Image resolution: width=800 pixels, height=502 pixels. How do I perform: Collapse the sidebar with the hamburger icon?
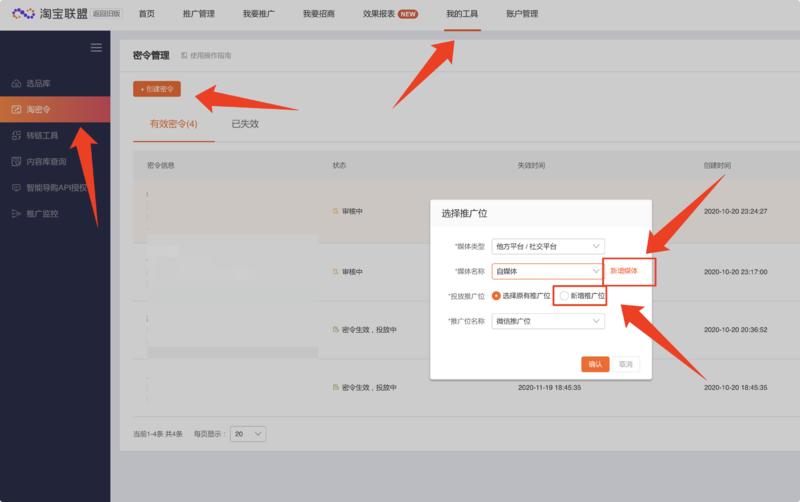(96, 48)
